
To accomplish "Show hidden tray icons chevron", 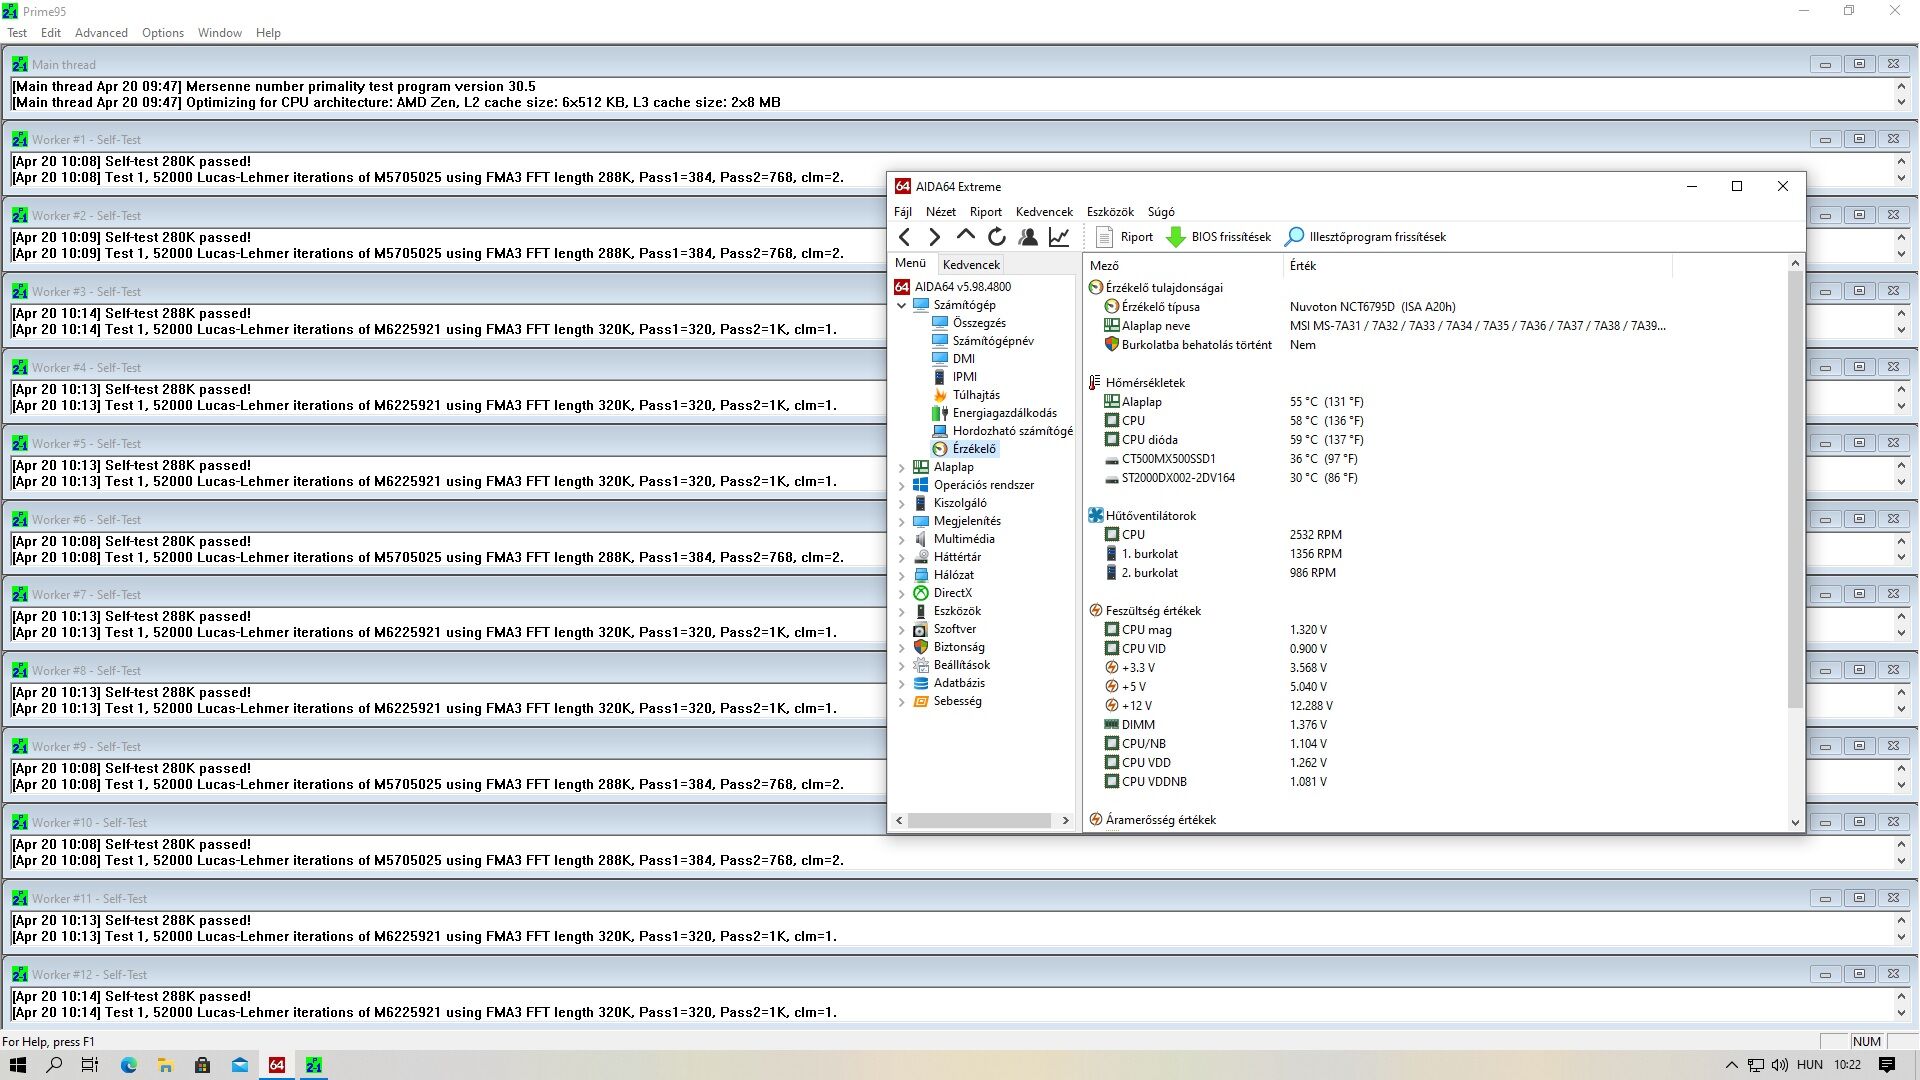I will click(x=1732, y=1065).
